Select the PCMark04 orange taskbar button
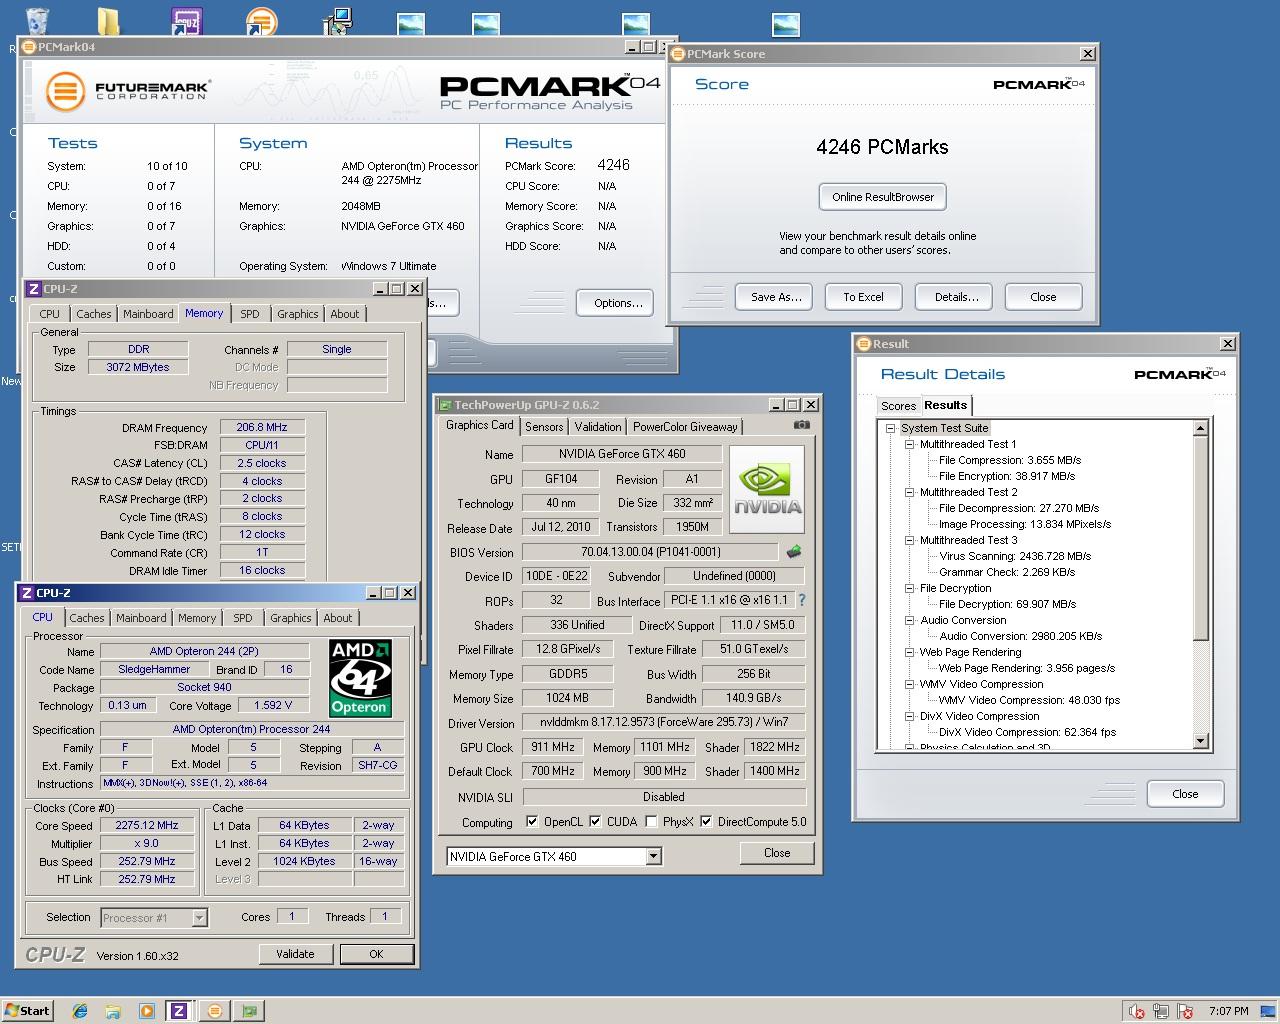 click(214, 1011)
